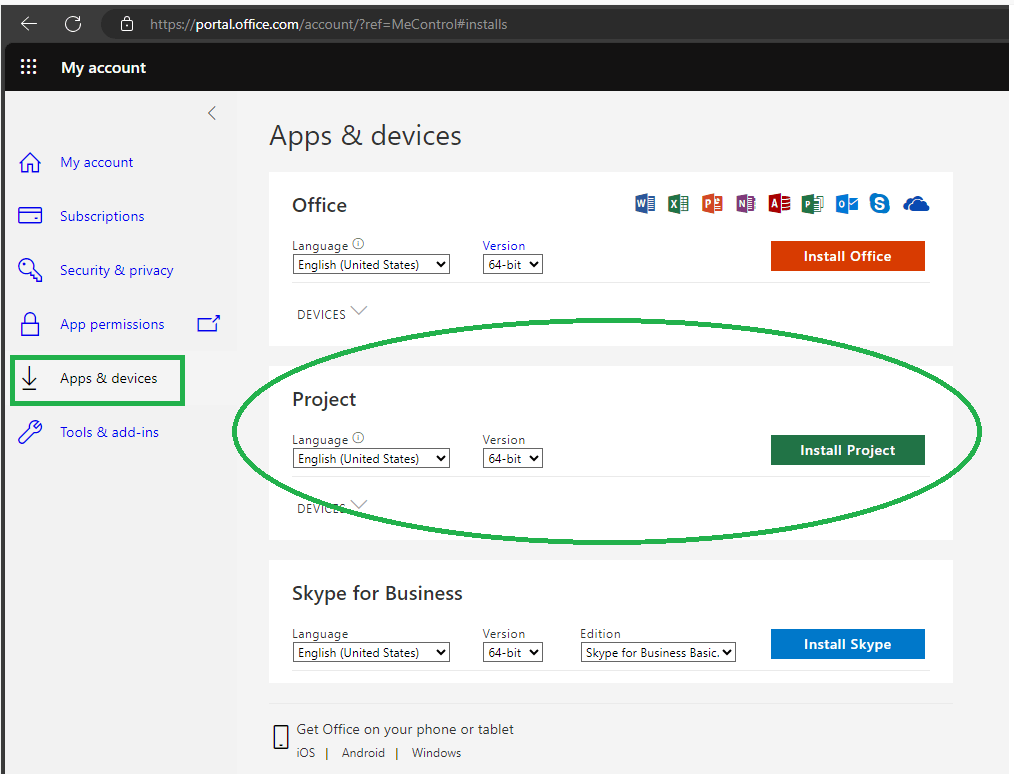Screen dimensions: 1014x774
Task: Go to My account in sidebar
Action: point(96,162)
